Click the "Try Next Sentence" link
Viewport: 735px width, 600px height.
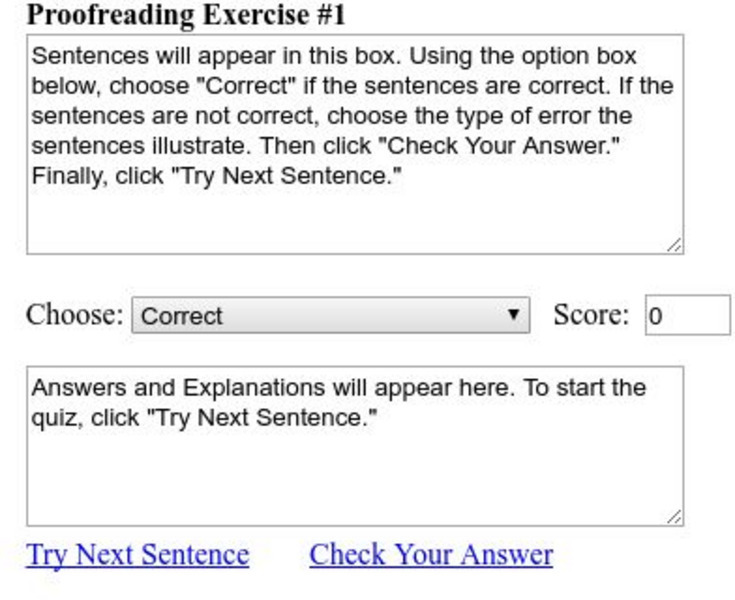point(137,554)
